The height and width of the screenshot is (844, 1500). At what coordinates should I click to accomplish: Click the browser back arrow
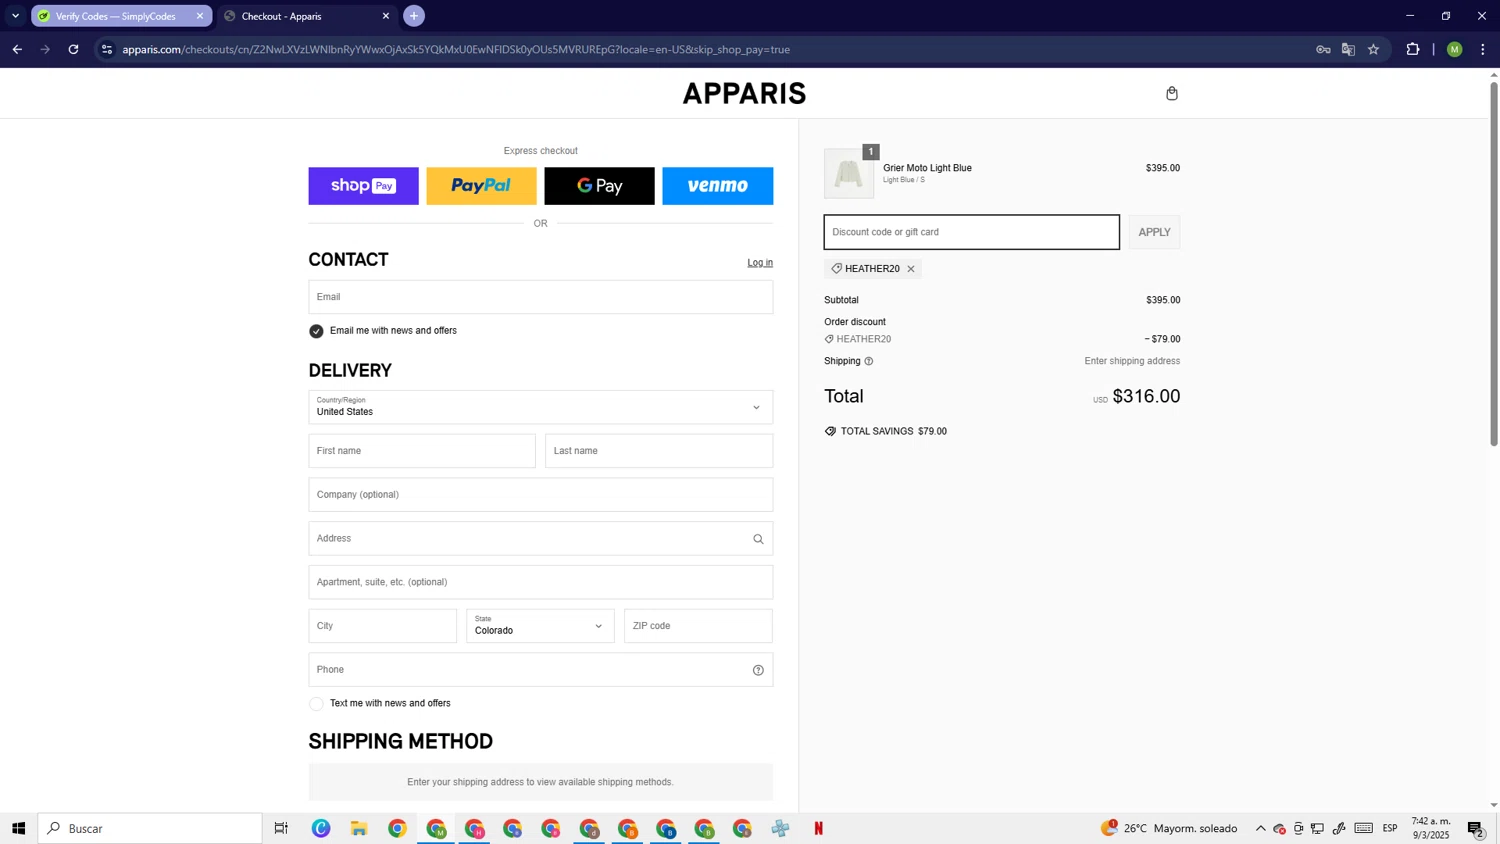pyautogui.click(x=17, y=49)
